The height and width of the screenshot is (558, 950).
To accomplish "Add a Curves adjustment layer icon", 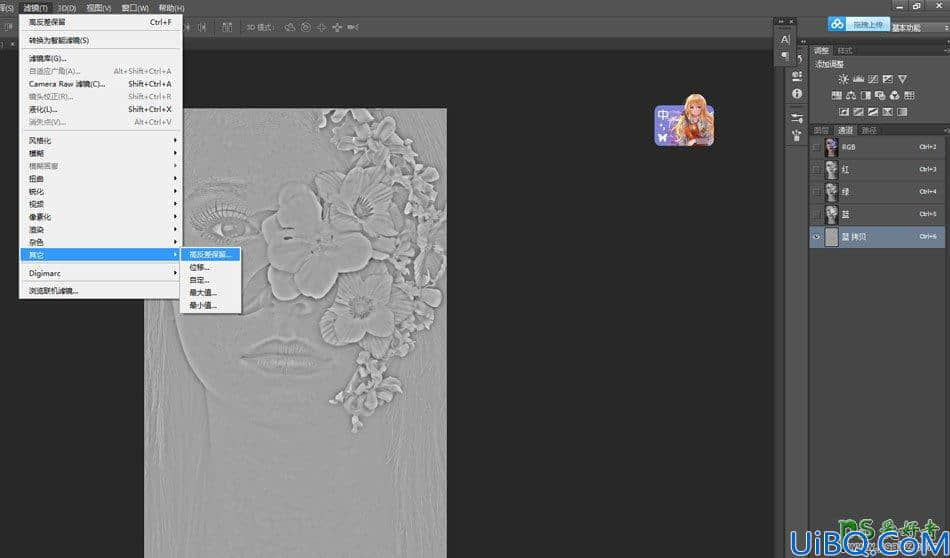I will click(x=873, y=79).
